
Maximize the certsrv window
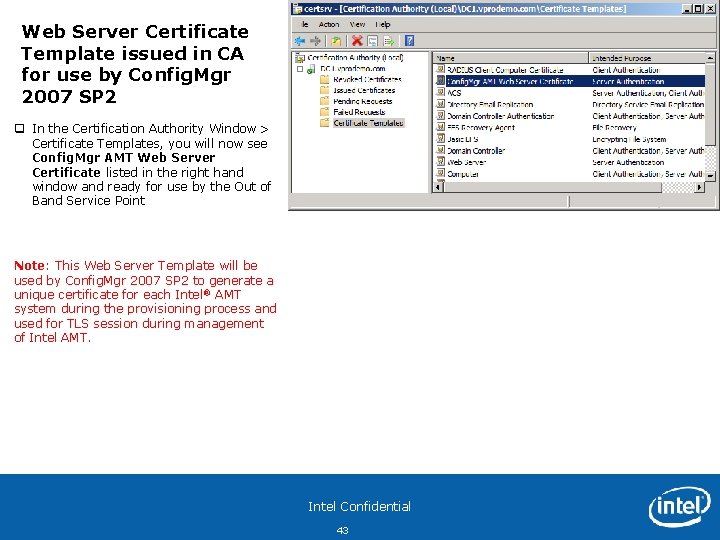(698, 9)
